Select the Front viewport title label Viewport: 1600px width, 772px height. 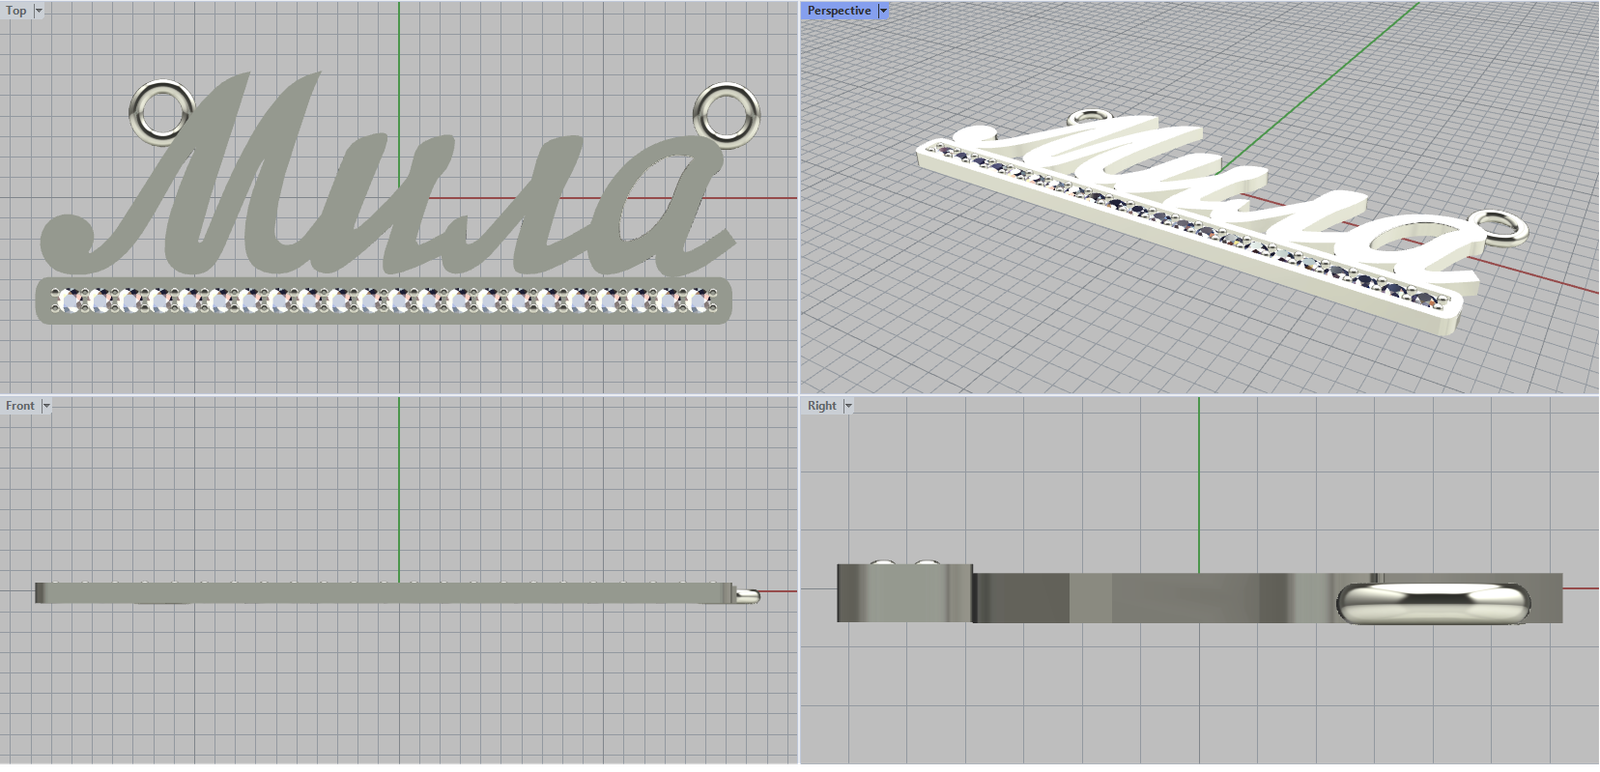point(20,406)
